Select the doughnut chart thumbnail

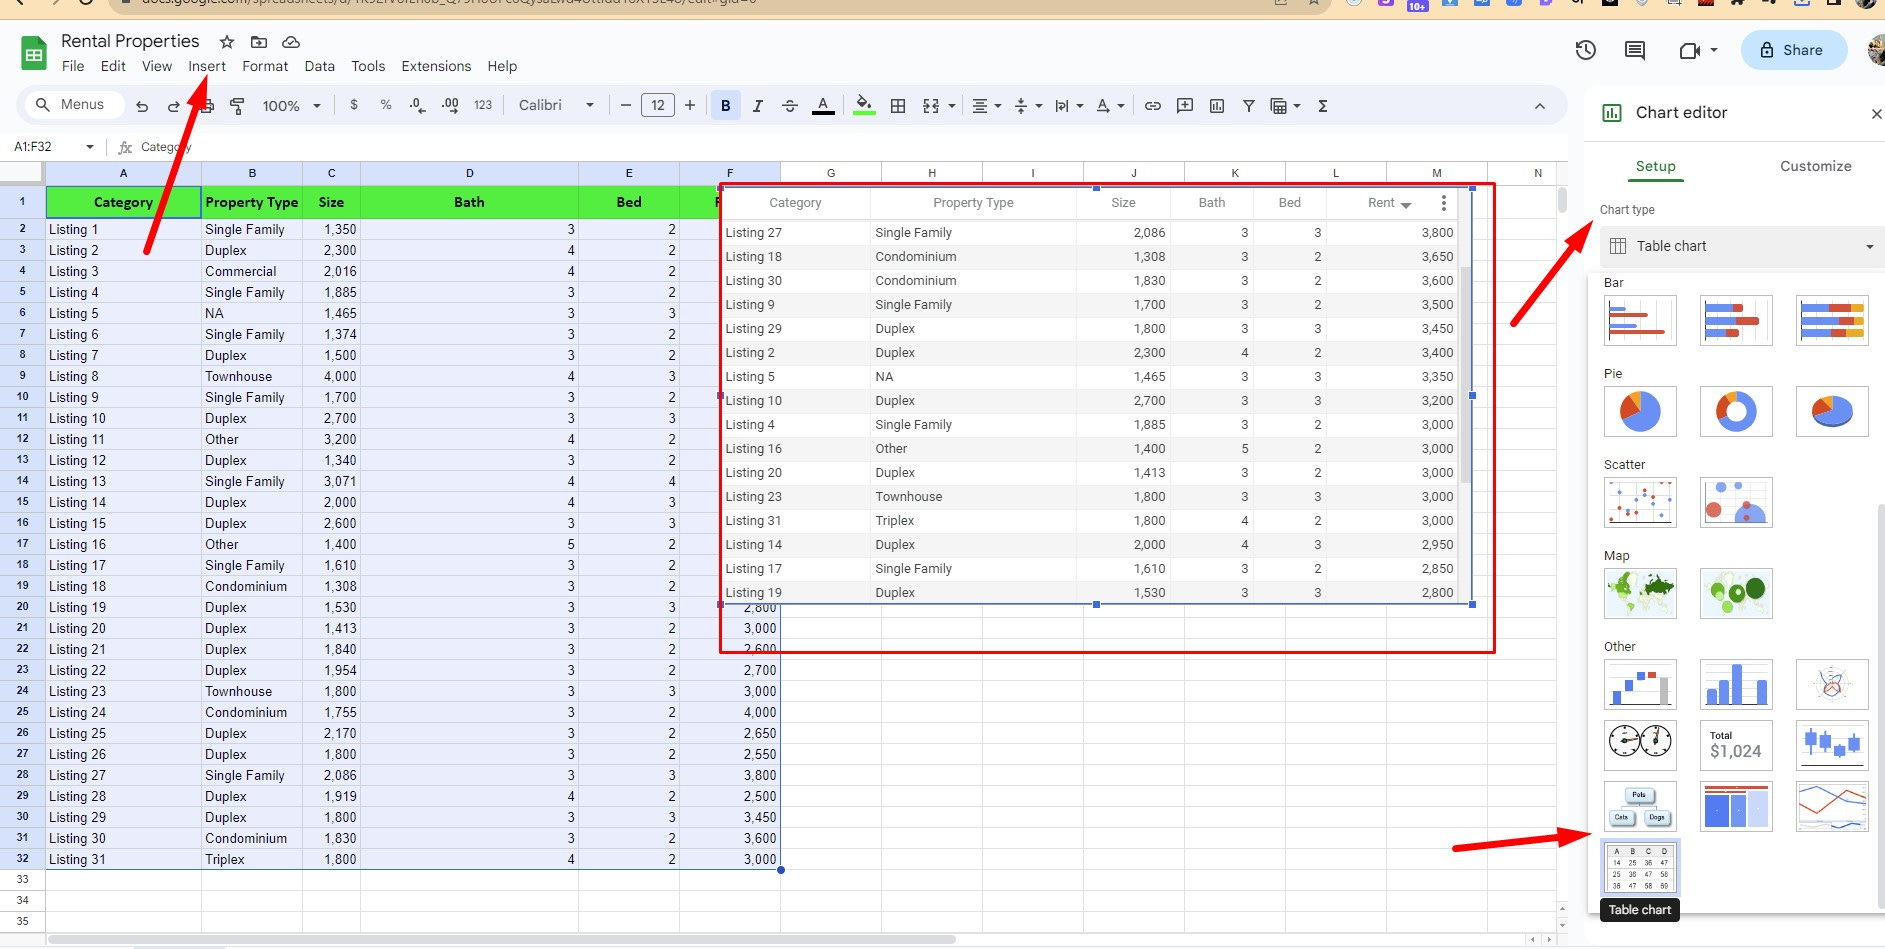click(x=1736, y=411)
